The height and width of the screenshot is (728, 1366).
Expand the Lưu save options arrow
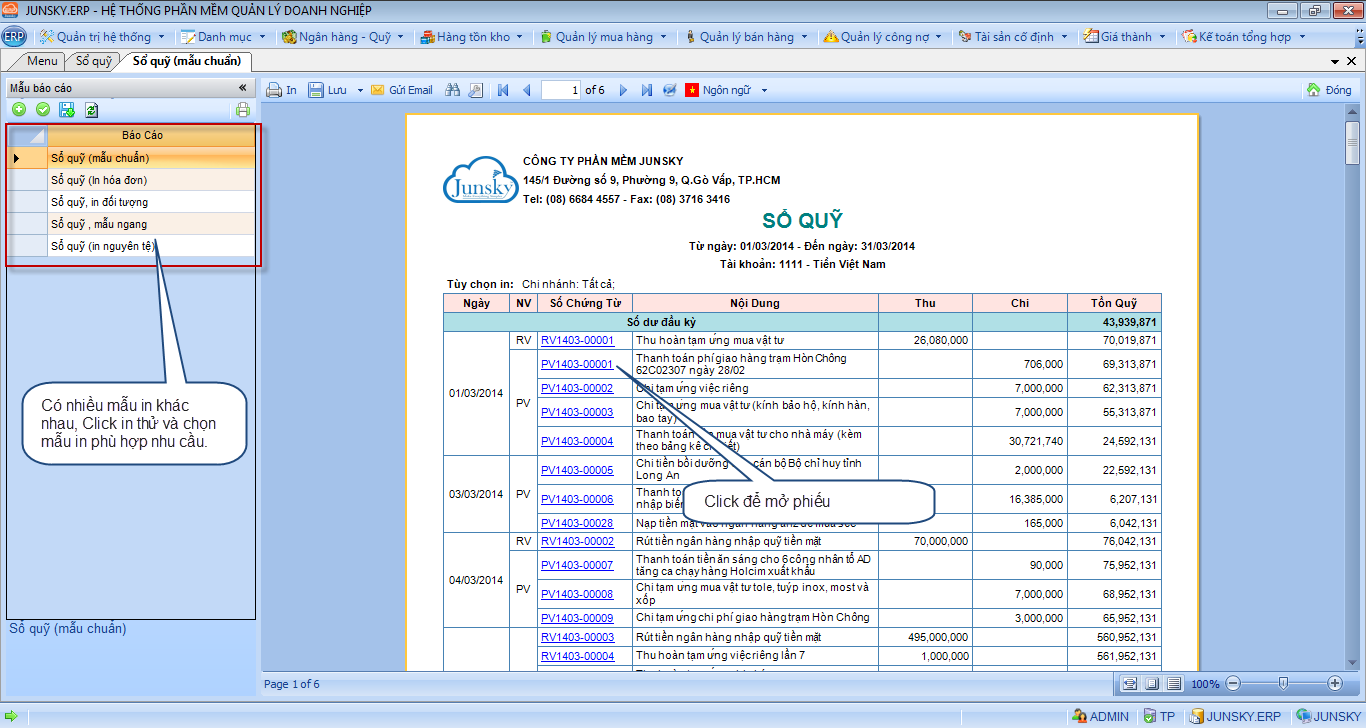(358, 90)
